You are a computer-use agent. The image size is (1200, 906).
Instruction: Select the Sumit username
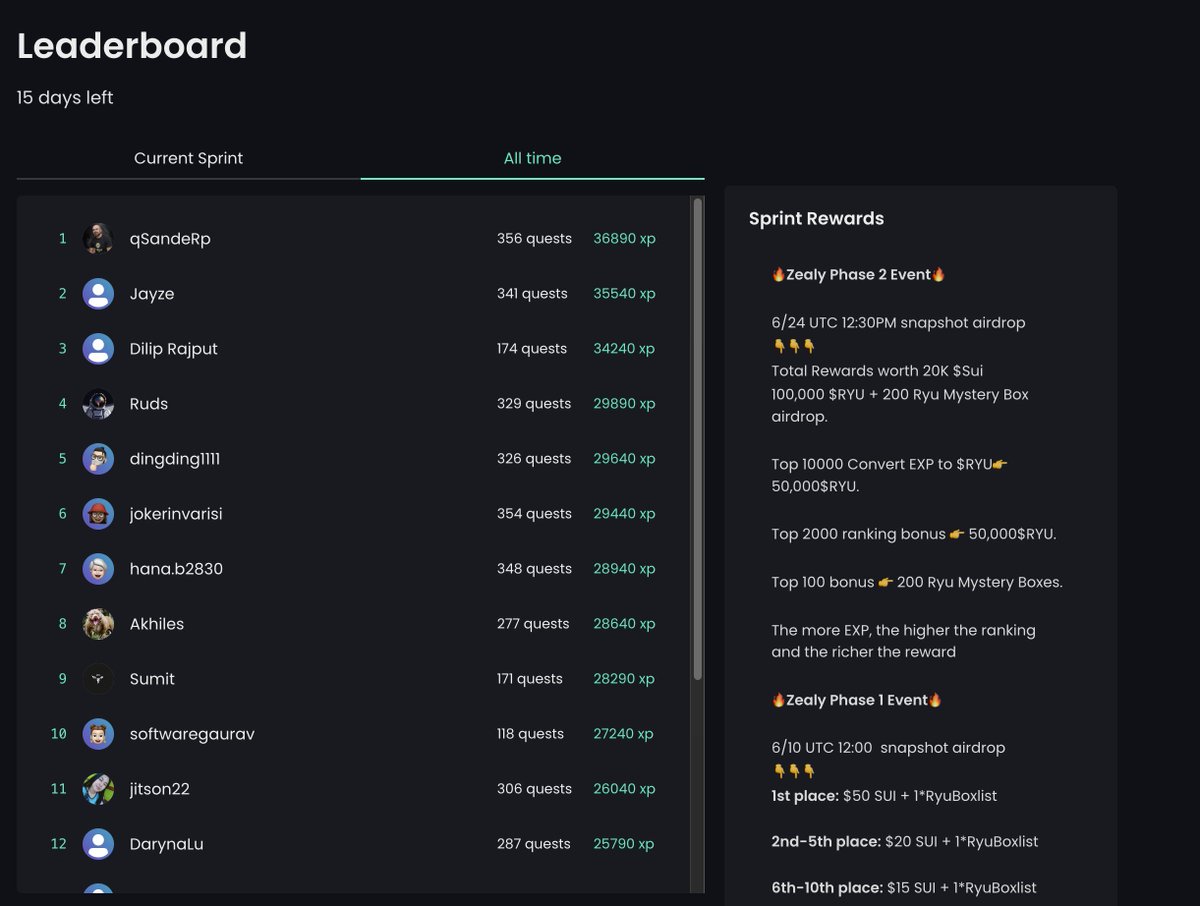point(152,679)
